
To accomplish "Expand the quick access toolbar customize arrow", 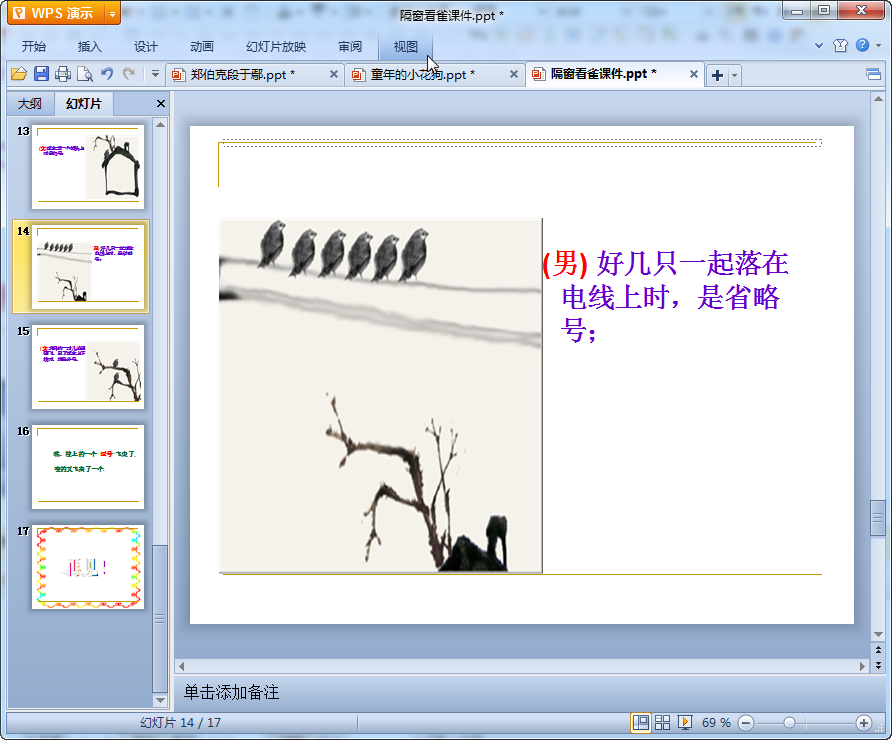I will pyautogui.click(x=155, y=74).
